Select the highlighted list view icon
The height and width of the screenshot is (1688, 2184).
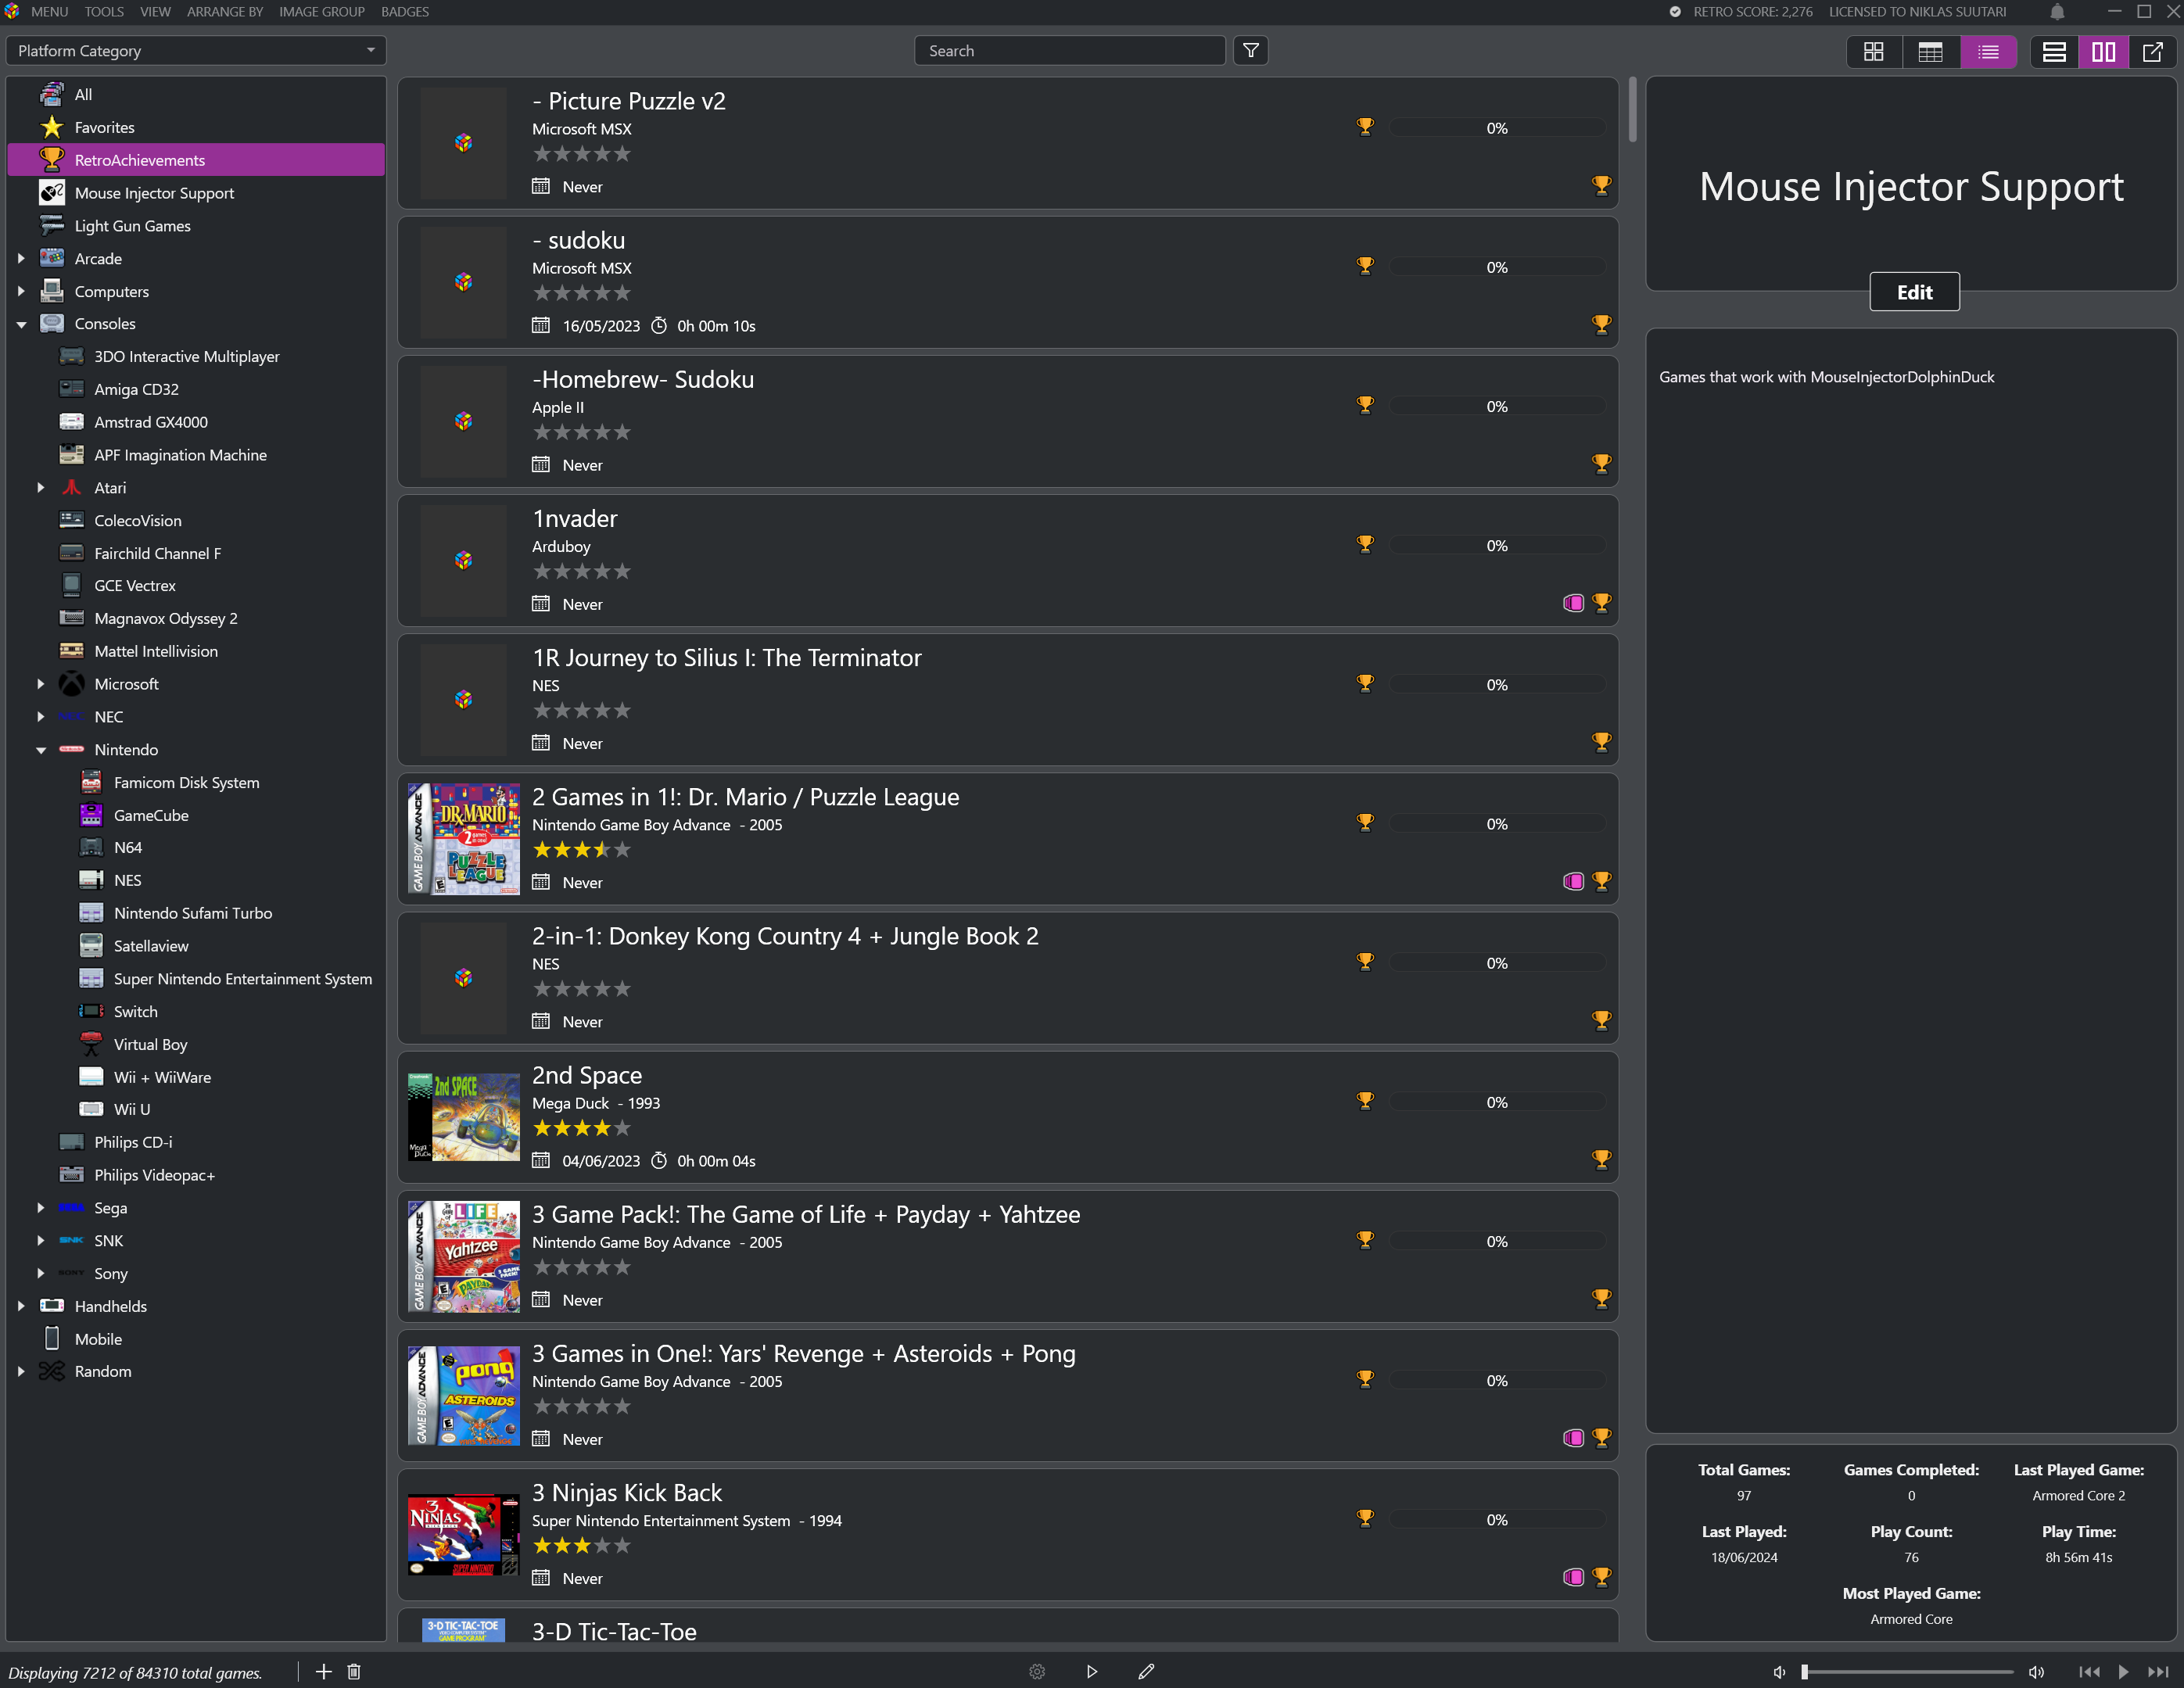pyautogui.click(x=1988, y=51)
